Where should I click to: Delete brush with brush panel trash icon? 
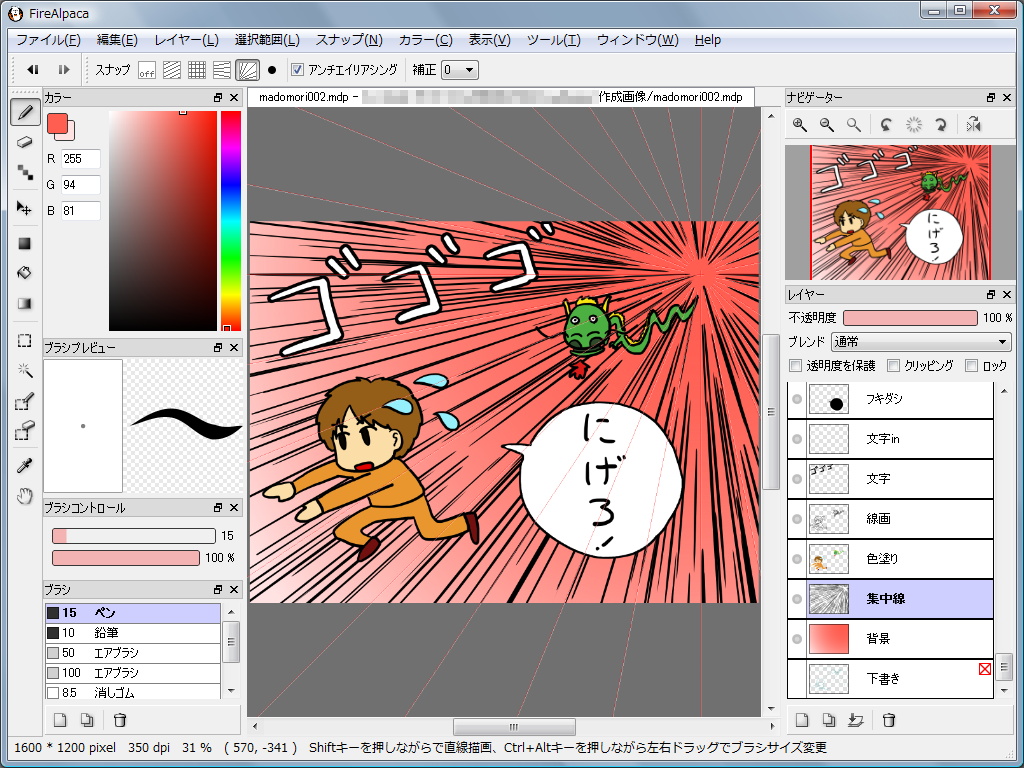click(120, 720)
